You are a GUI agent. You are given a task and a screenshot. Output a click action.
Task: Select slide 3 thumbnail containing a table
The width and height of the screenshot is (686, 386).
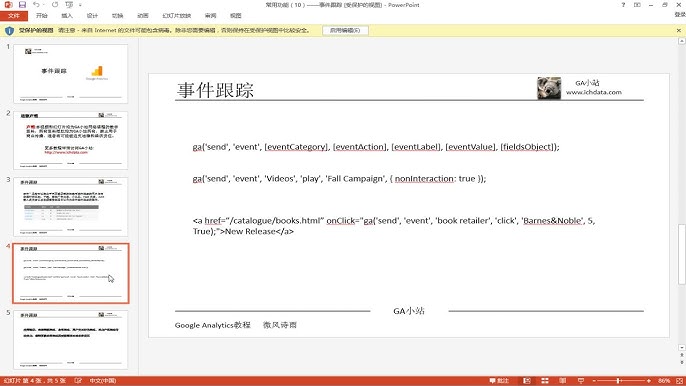pos(70,207)
